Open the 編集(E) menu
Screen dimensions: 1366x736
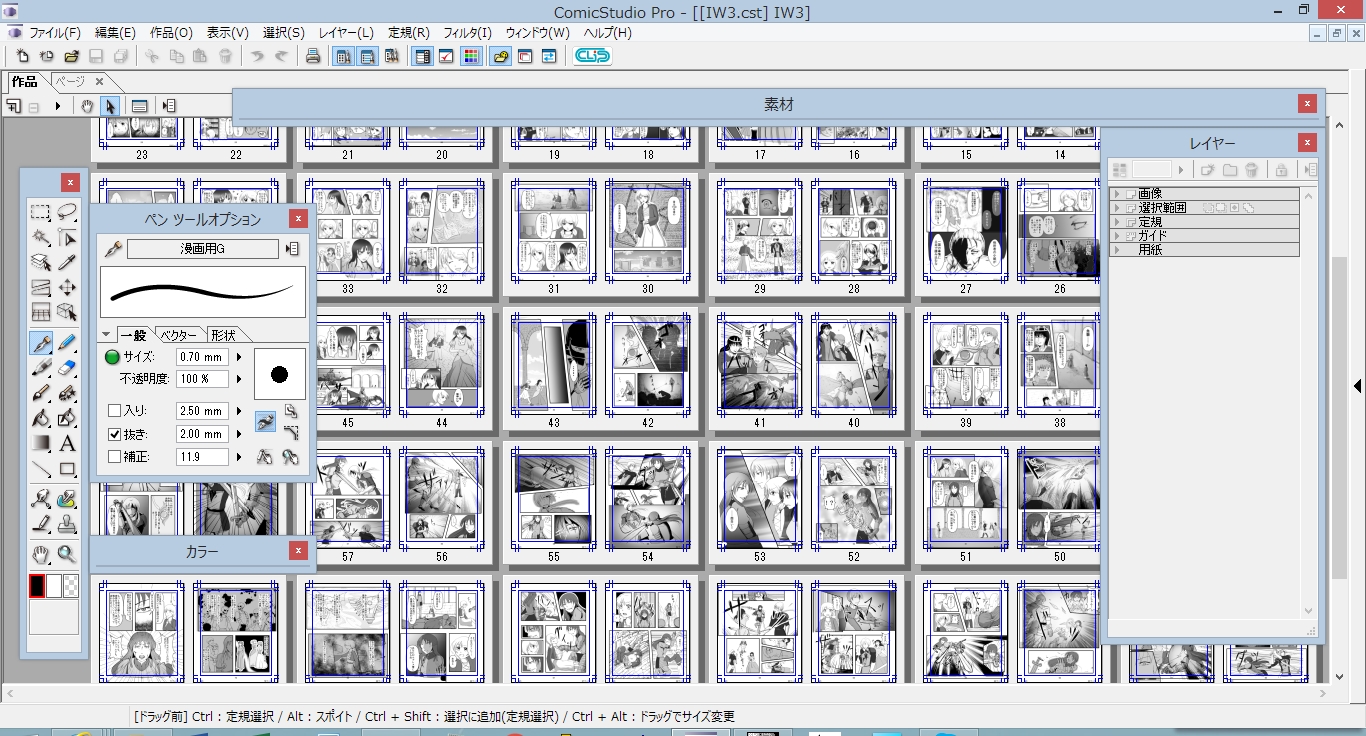[115, 33]
